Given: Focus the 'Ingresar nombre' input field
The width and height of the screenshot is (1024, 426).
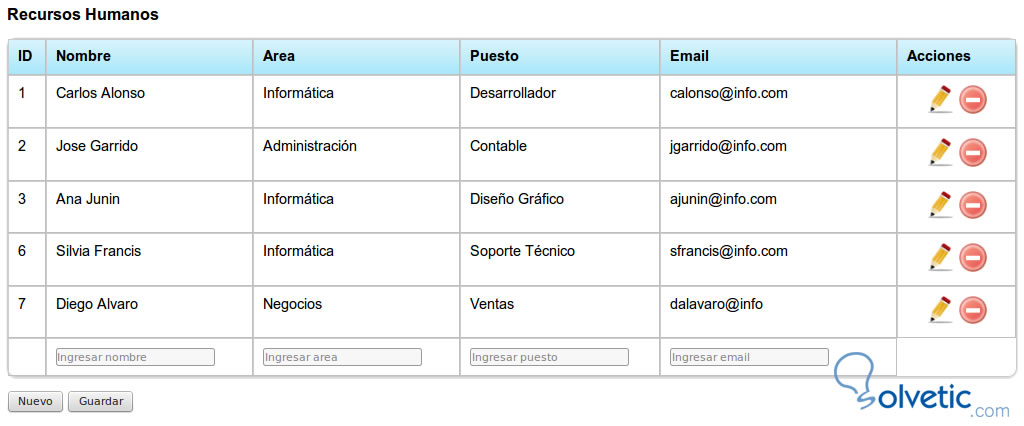Looking at the screenshot, I should [x=135, y=357].
